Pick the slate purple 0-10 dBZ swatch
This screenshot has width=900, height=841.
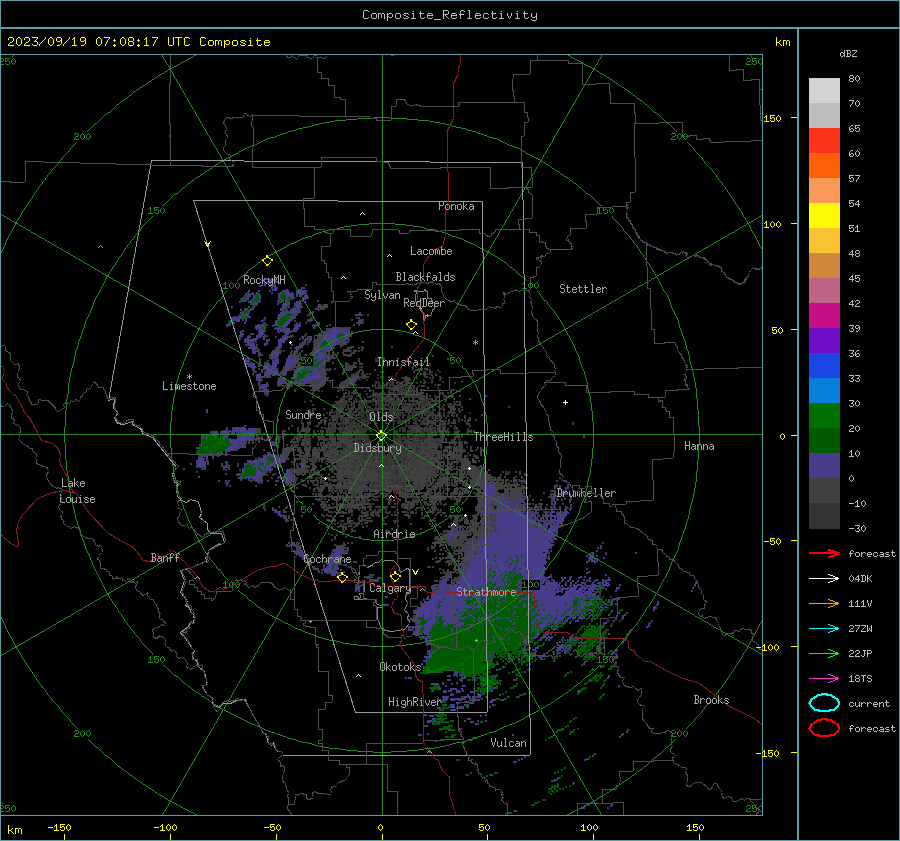coord(824,465)
